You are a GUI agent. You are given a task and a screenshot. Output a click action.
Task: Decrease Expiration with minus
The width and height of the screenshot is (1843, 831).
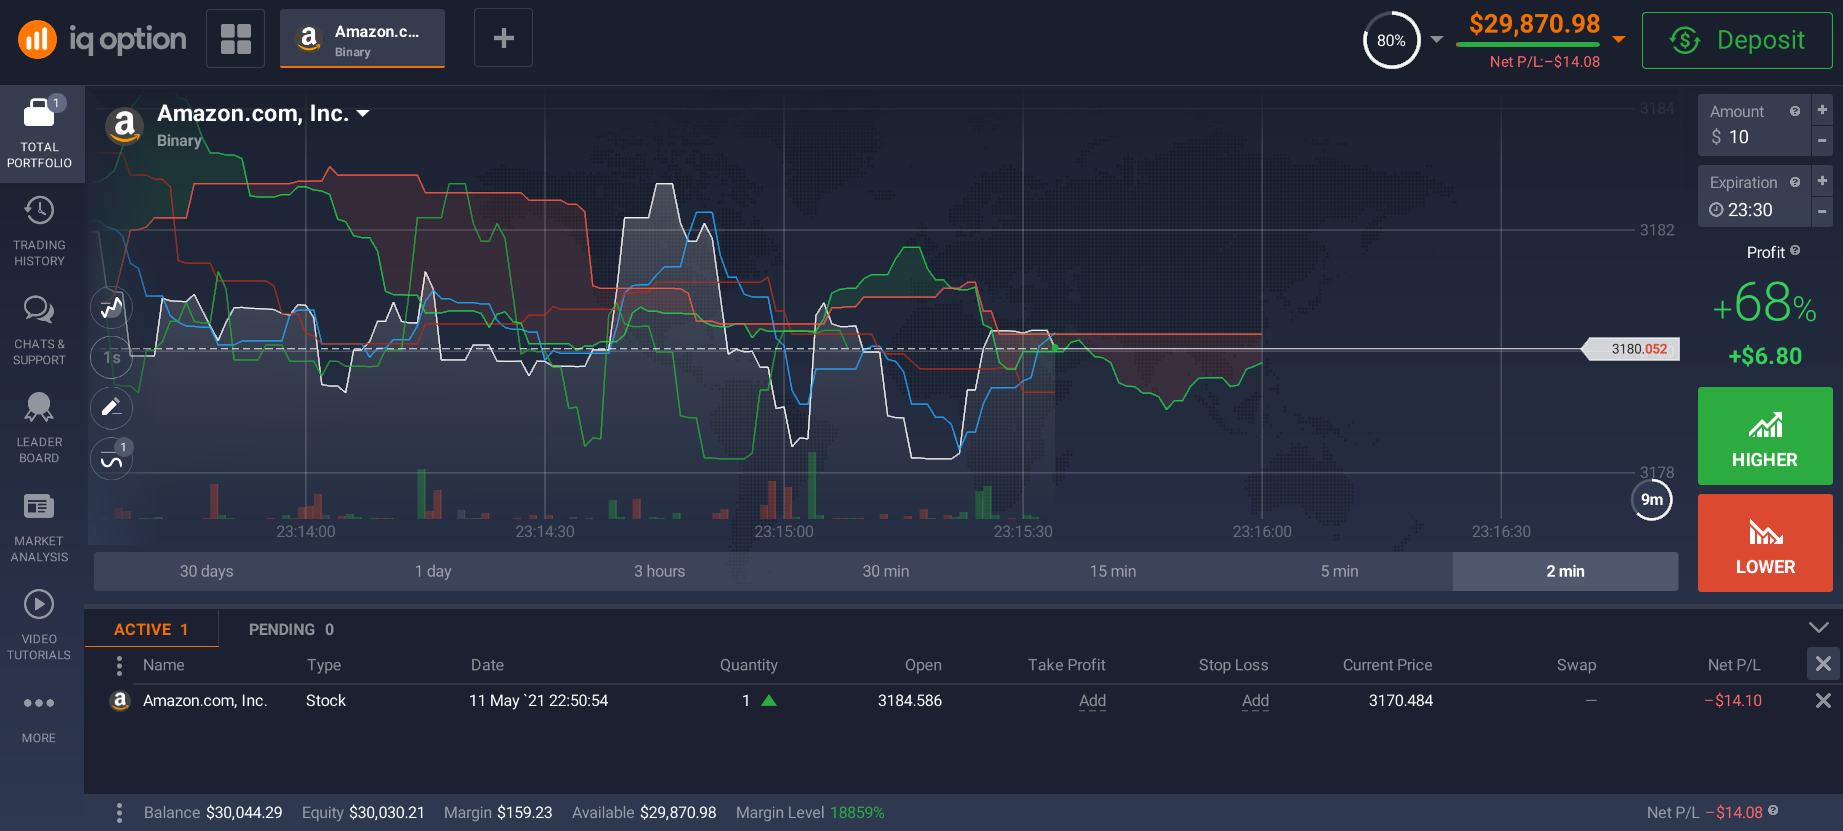click(1822, 212)
